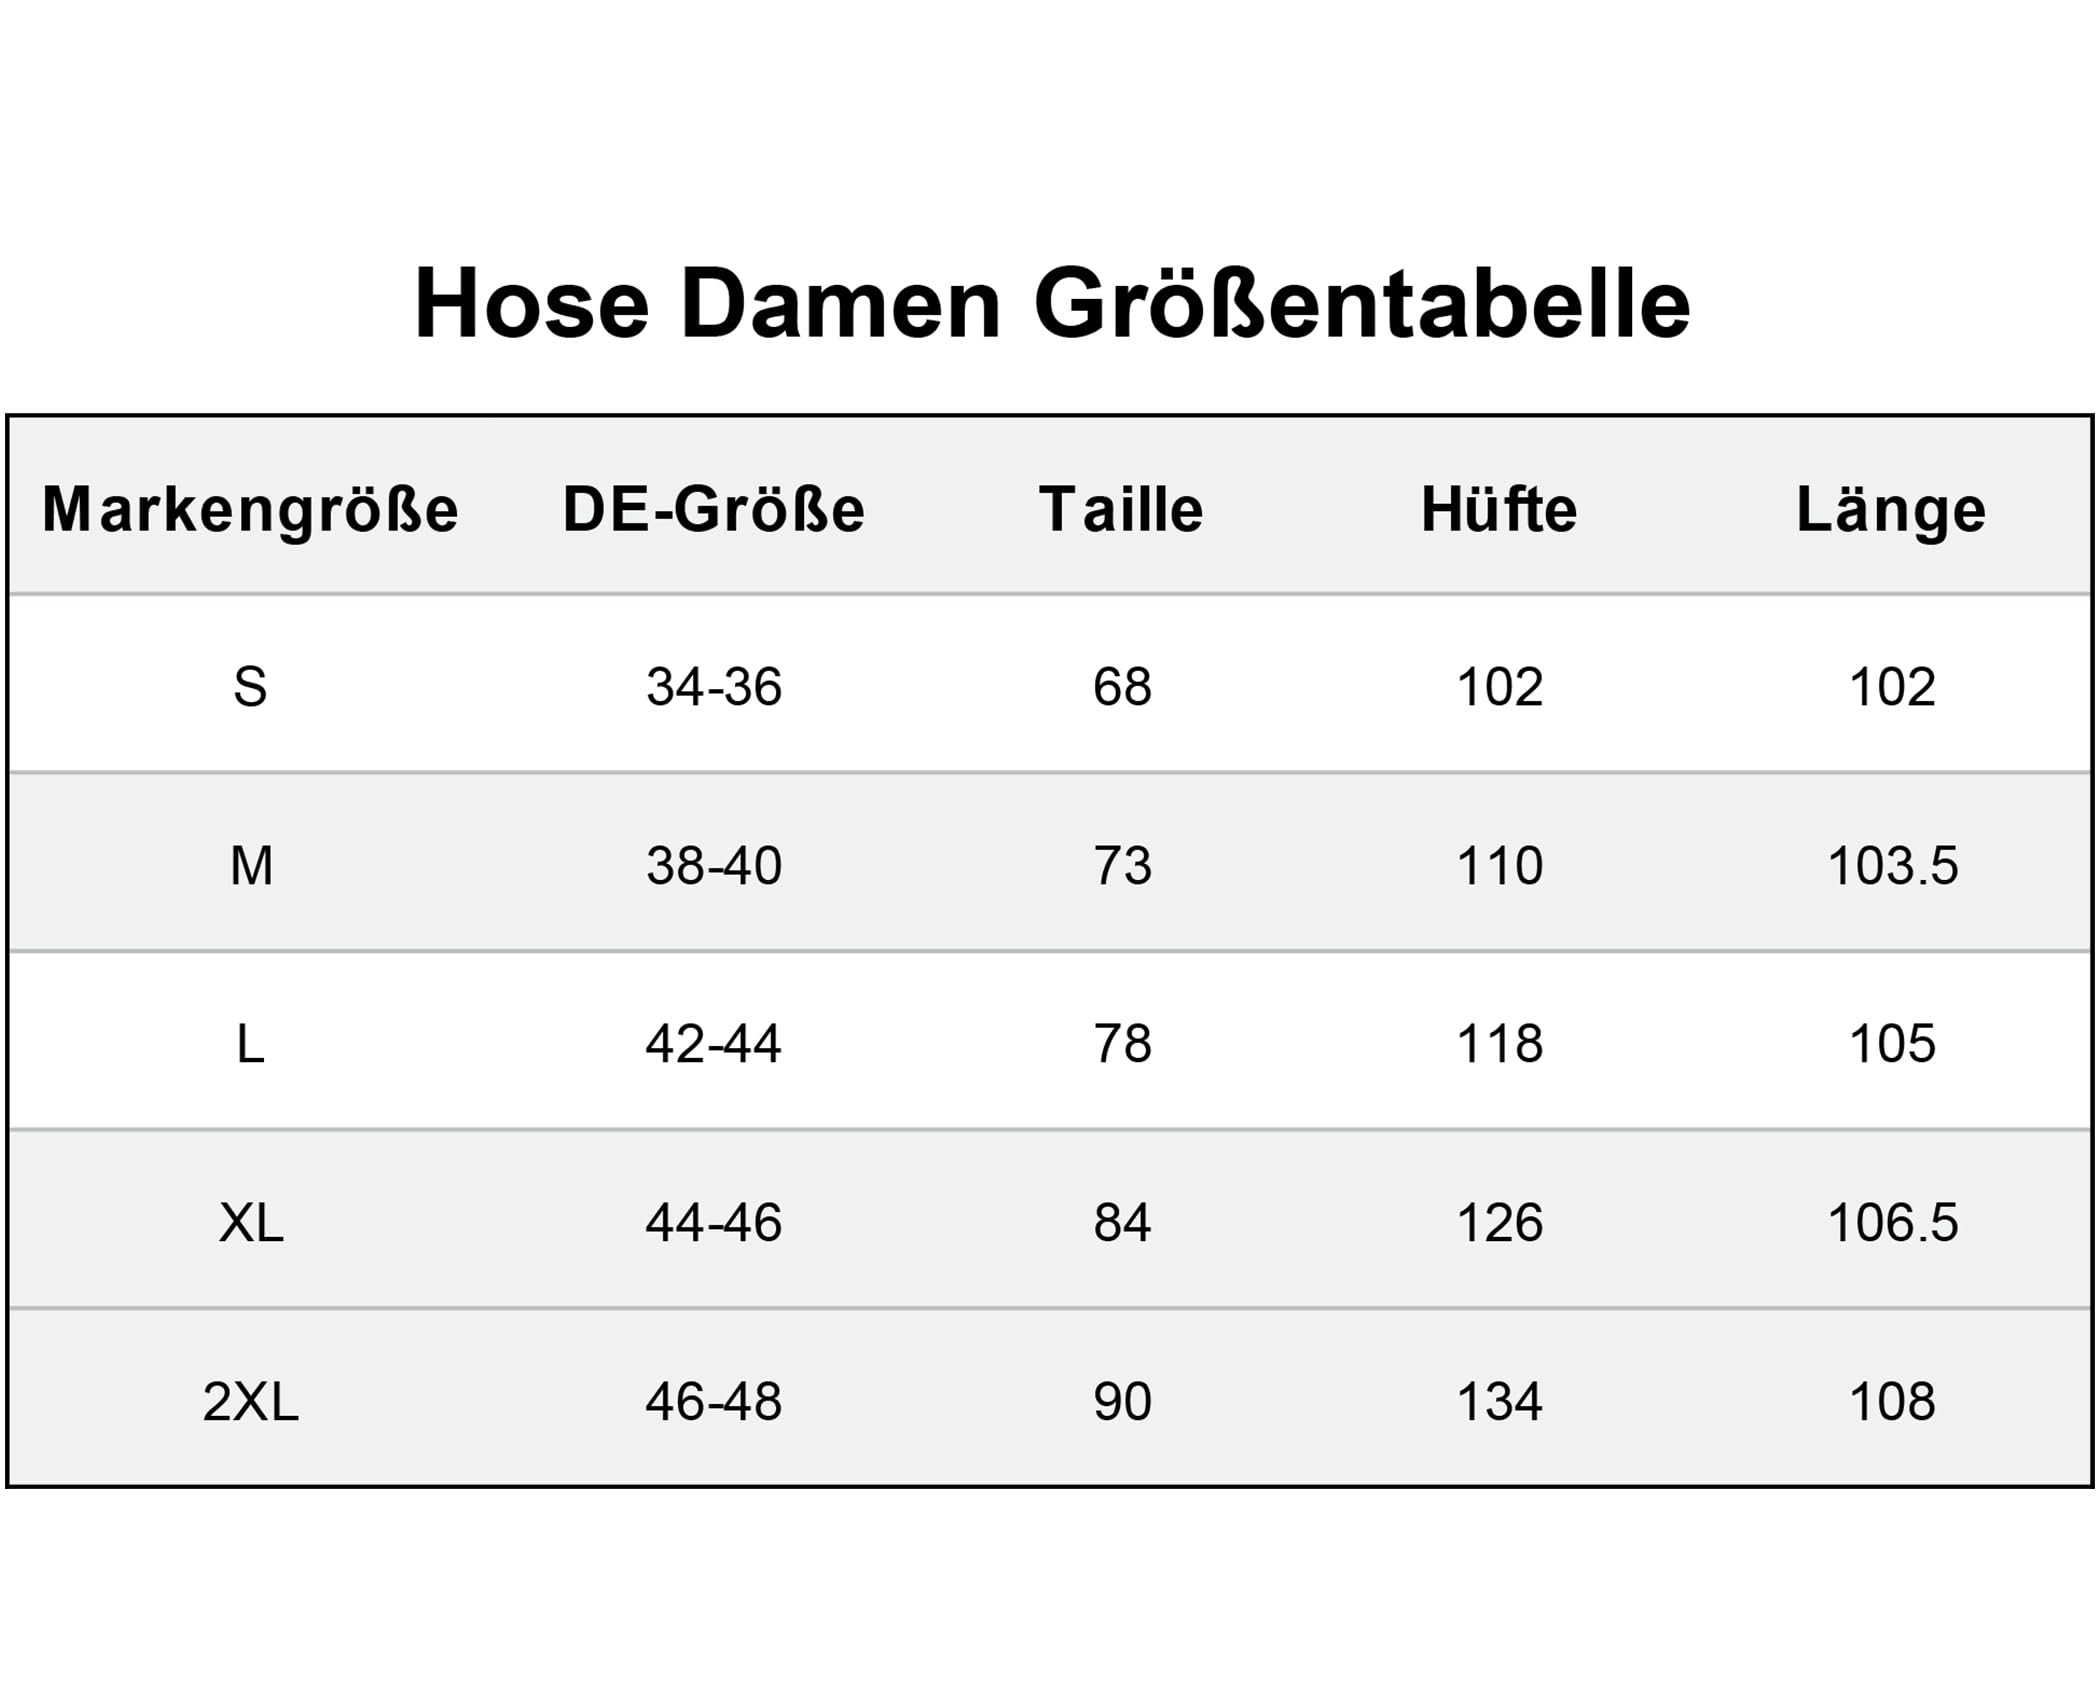Click the 46-48 DE size value
The image size is (2100, 1700).
pyautogui.click(x=713, y=1402)
